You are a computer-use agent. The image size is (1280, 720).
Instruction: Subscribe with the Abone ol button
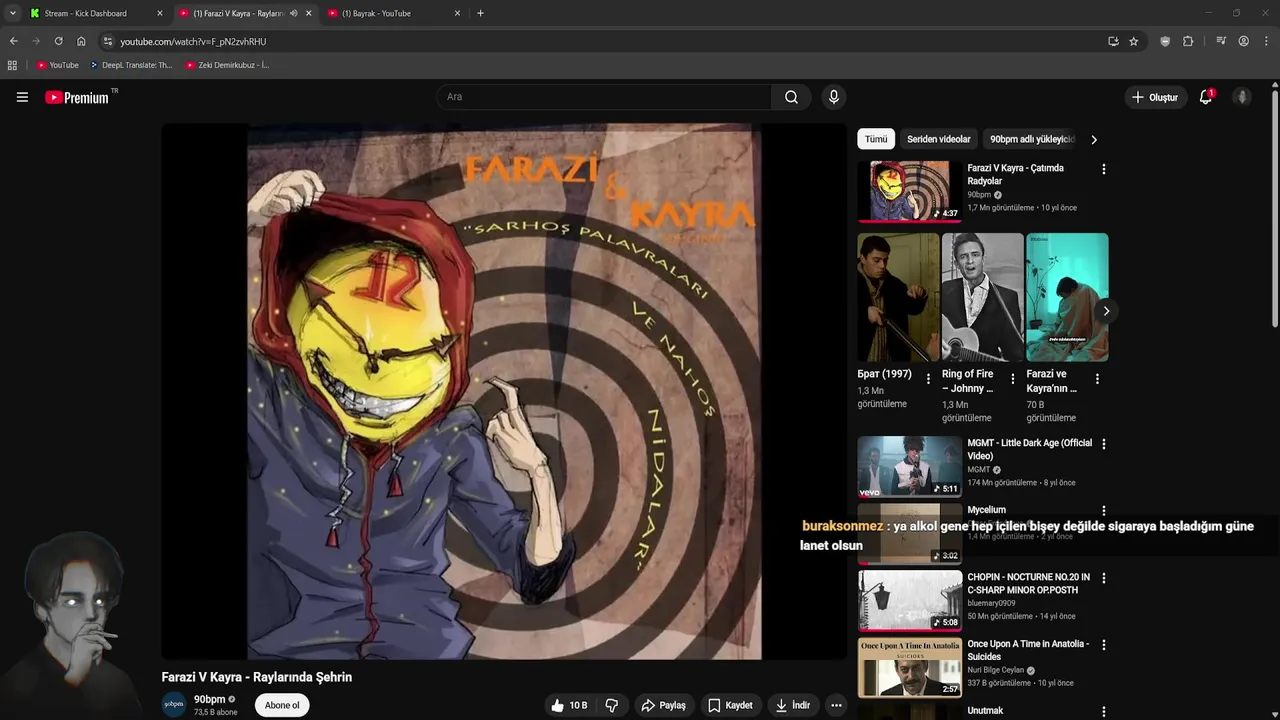[x=282, y=705]
